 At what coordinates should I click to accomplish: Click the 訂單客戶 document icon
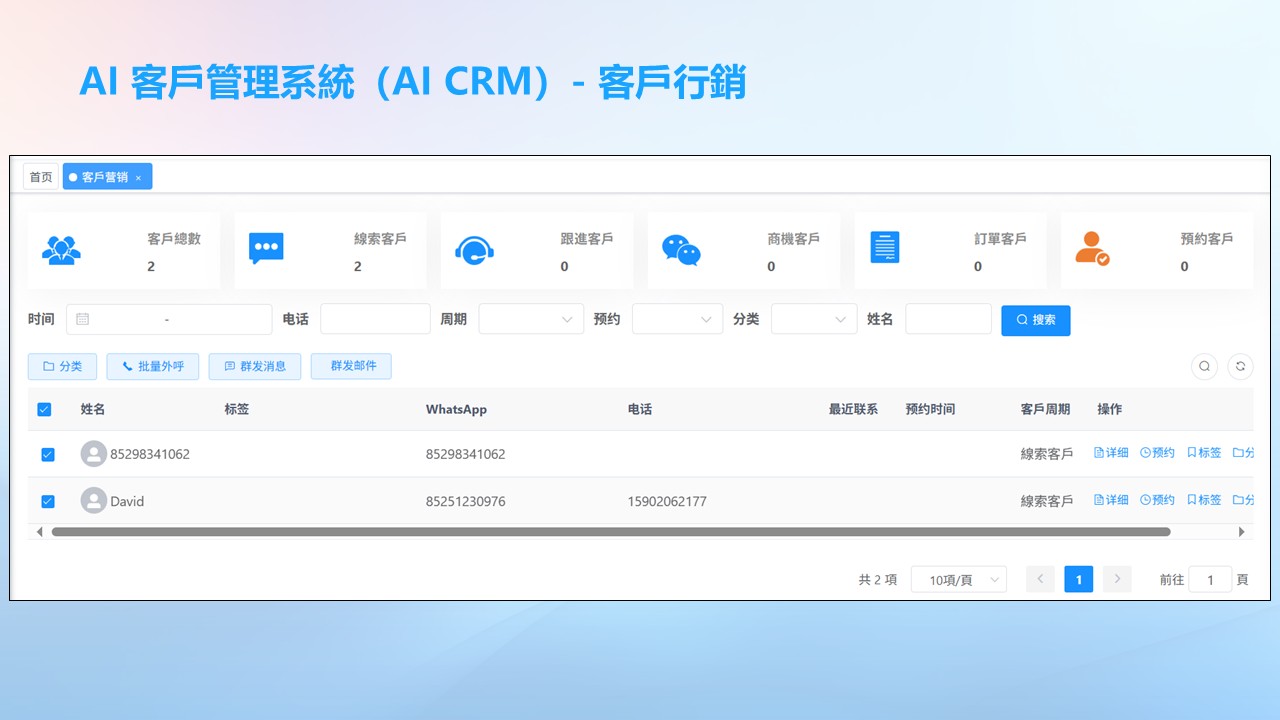885,247
